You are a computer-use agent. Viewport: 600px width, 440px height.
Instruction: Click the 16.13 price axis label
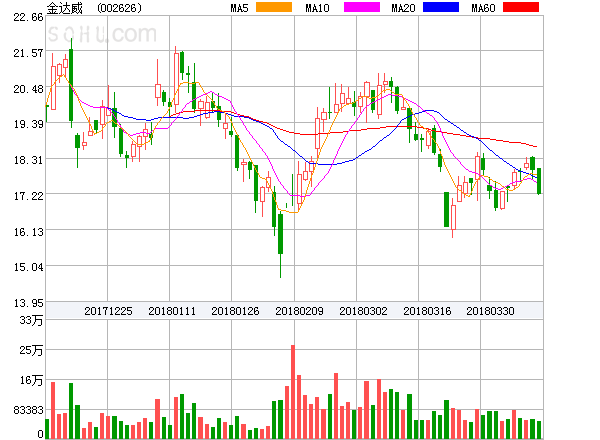28,232
